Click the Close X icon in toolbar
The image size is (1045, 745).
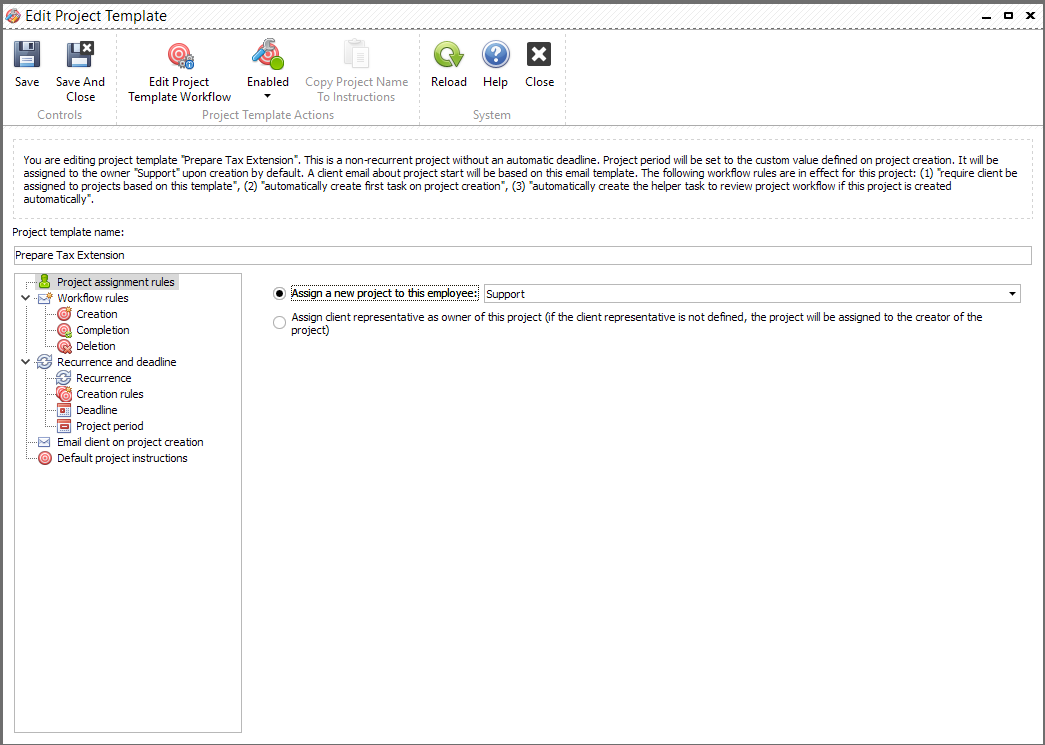tap(539, 55)
